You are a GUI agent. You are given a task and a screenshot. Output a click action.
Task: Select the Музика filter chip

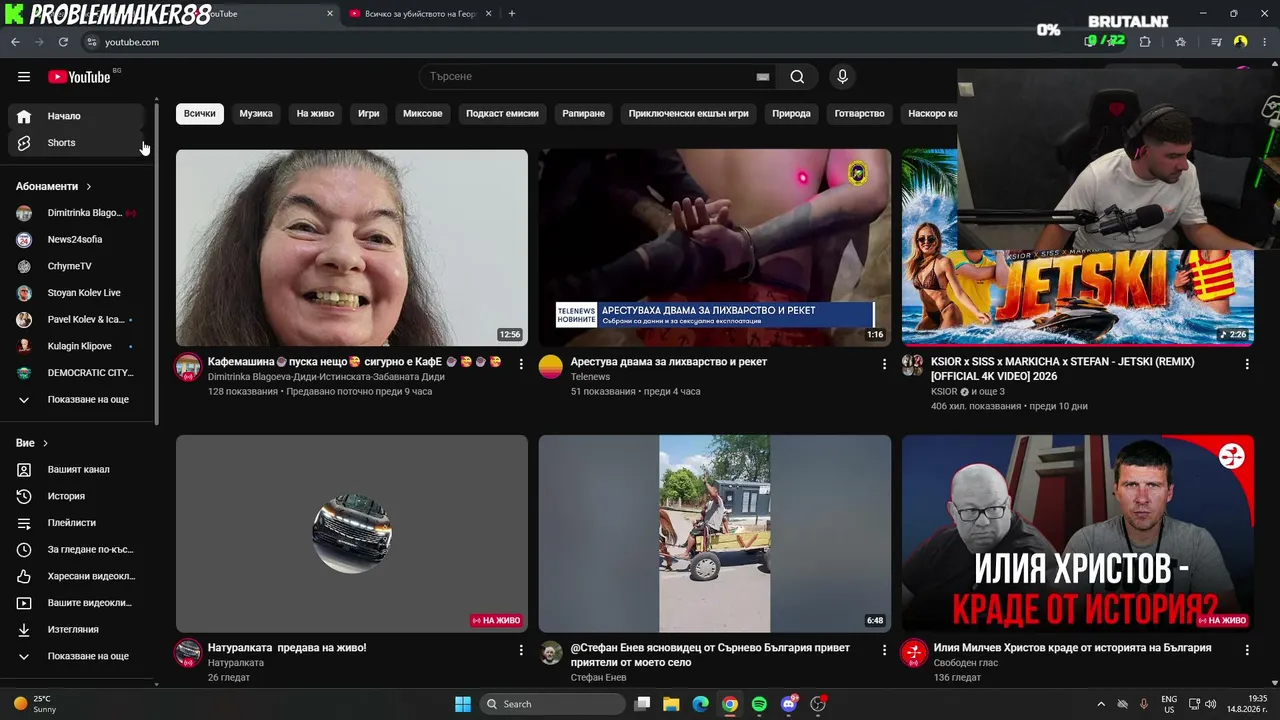pos(256,114)
